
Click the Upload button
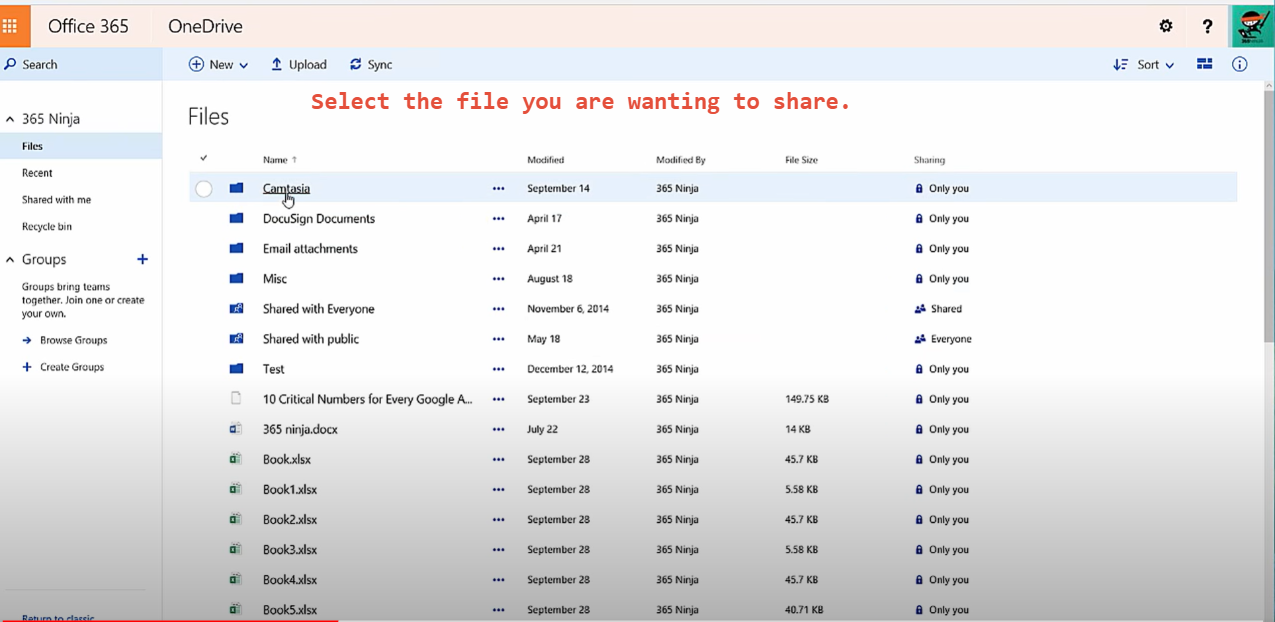299,64
